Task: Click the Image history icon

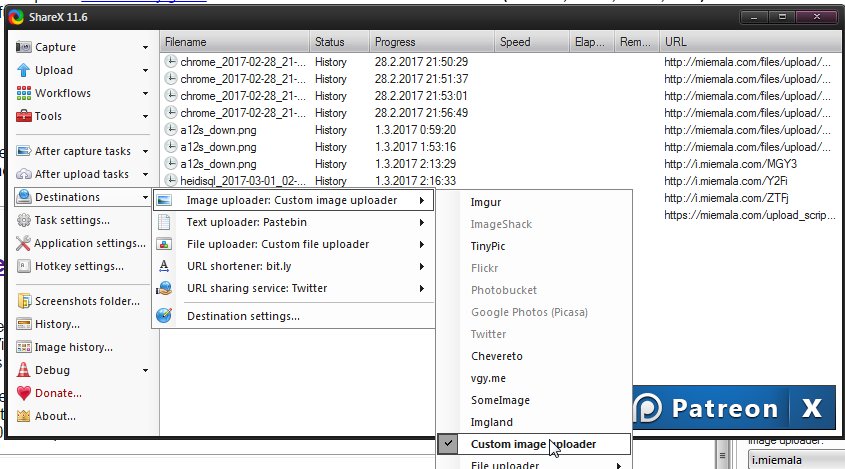Action: 23,347
